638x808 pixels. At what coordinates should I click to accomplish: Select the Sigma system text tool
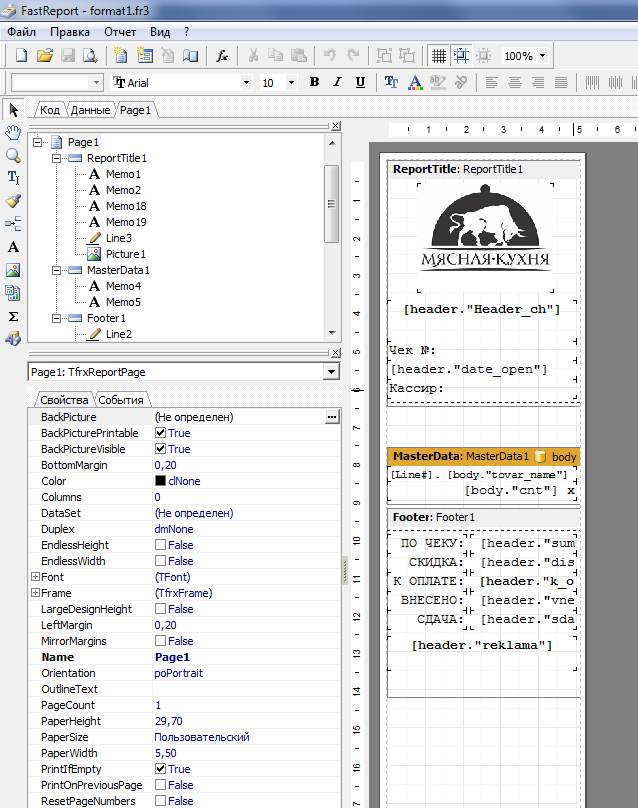click(x=13, y=316)
